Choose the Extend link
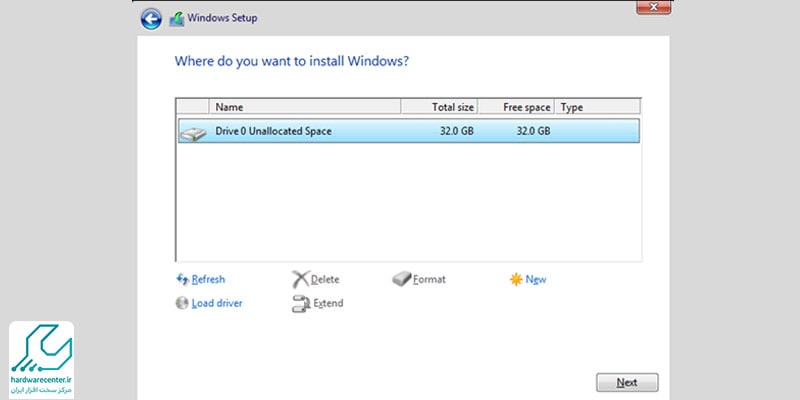This screenshot has width=800, height=400. [328, 303]
